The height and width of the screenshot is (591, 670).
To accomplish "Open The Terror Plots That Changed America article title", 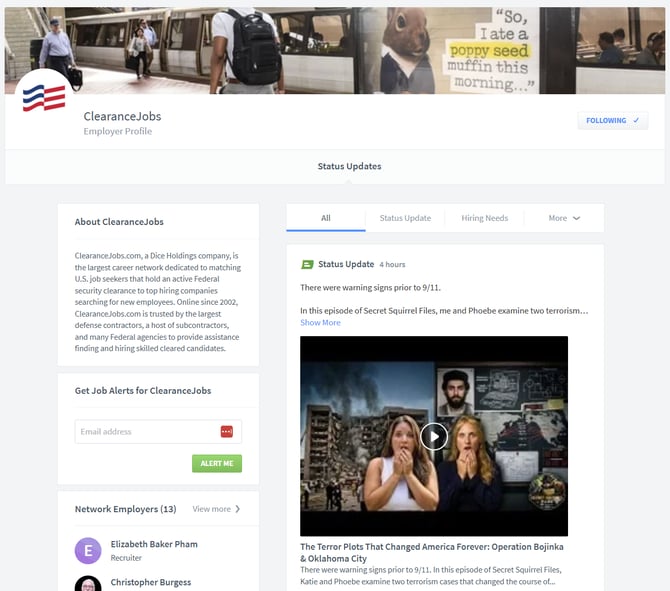I will pyautogui.click(x=432, y=553).
